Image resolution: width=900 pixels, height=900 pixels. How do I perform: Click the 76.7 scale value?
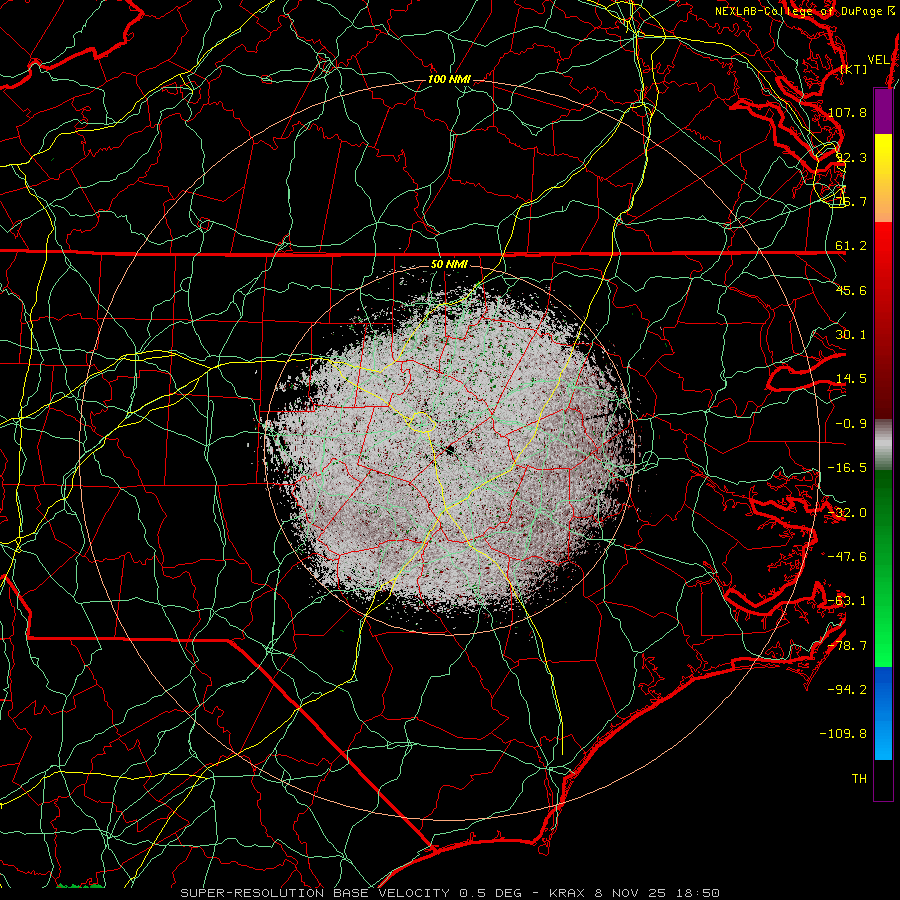[x=851, y=201]
